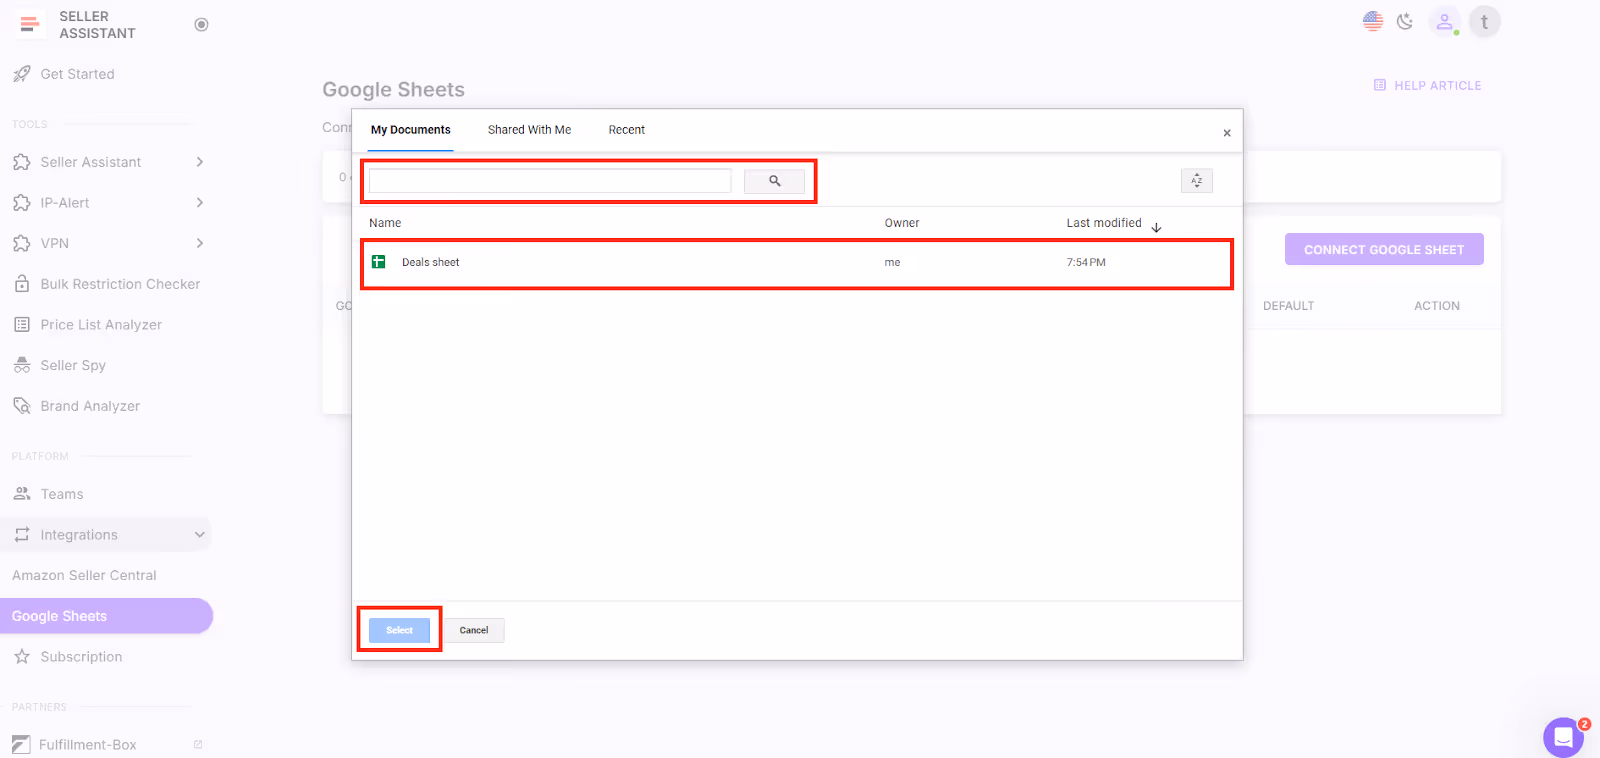Image resolution: width=1600 pixels, height=758 pixels.
Task: Open the user profile icon
Action: coord(1444,22)
